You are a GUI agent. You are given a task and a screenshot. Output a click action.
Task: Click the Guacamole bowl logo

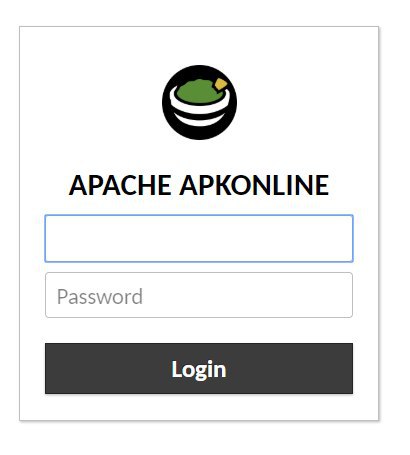click(199, 102)
